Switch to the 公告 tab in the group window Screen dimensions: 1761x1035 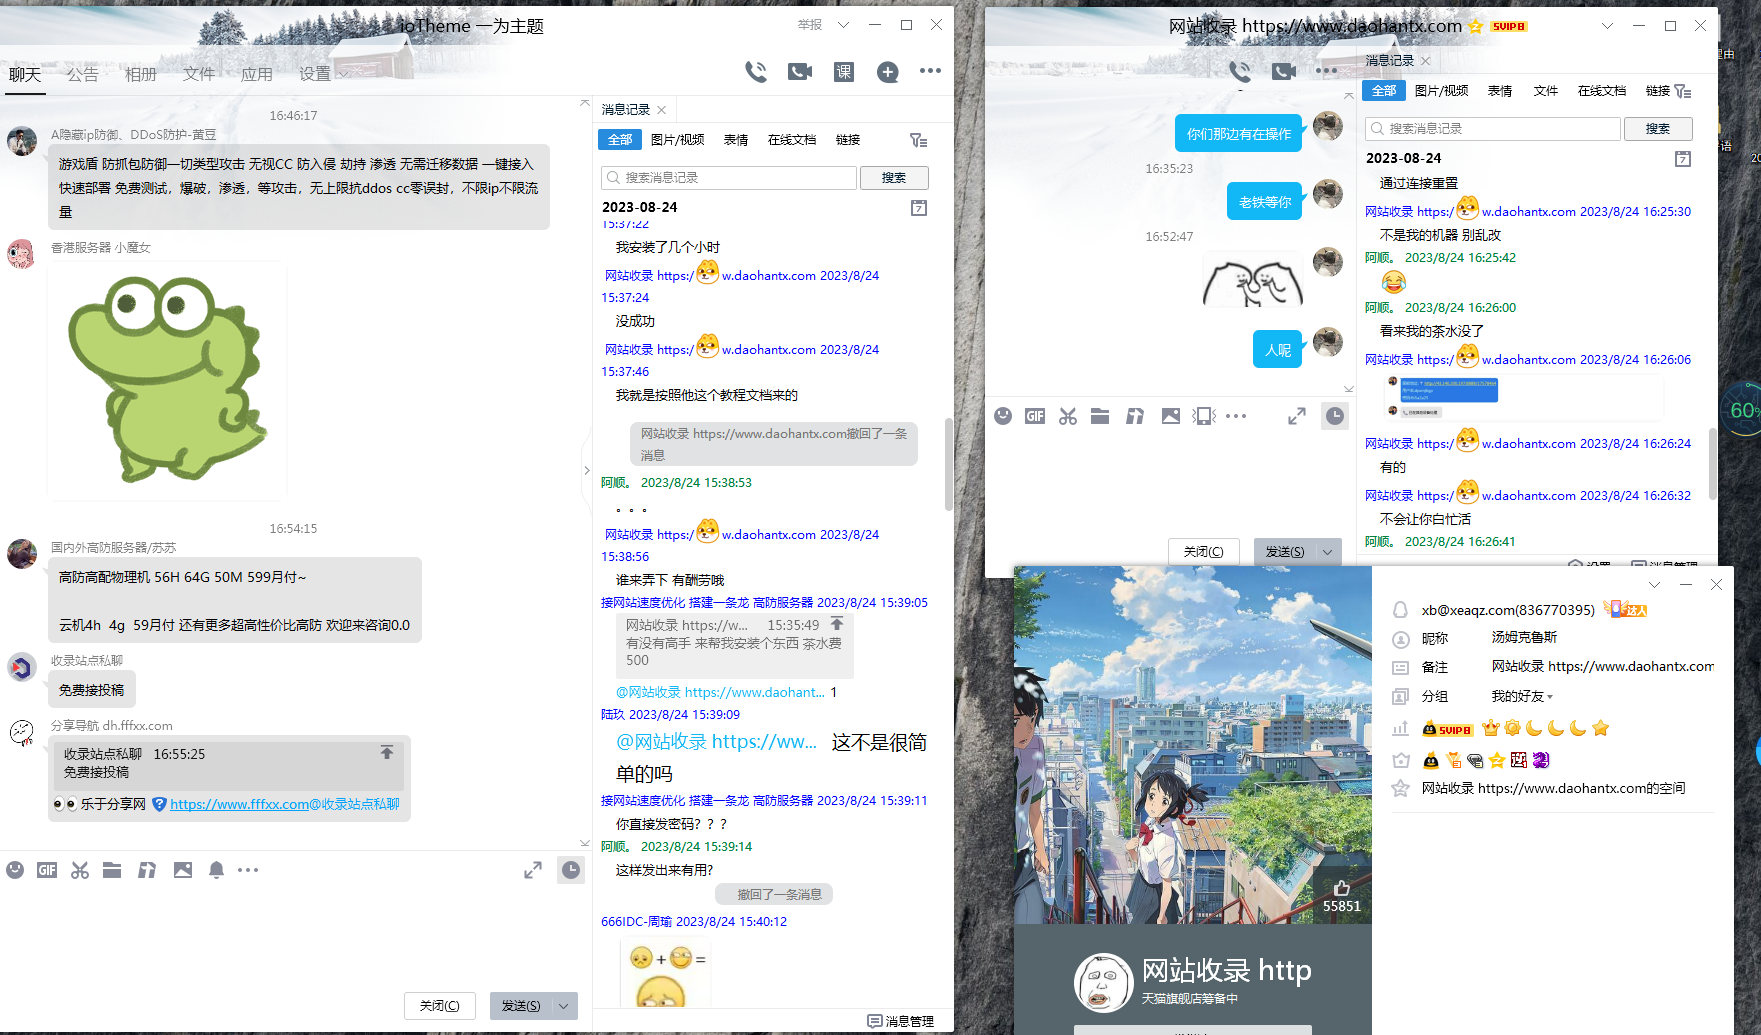pos(82,72)
